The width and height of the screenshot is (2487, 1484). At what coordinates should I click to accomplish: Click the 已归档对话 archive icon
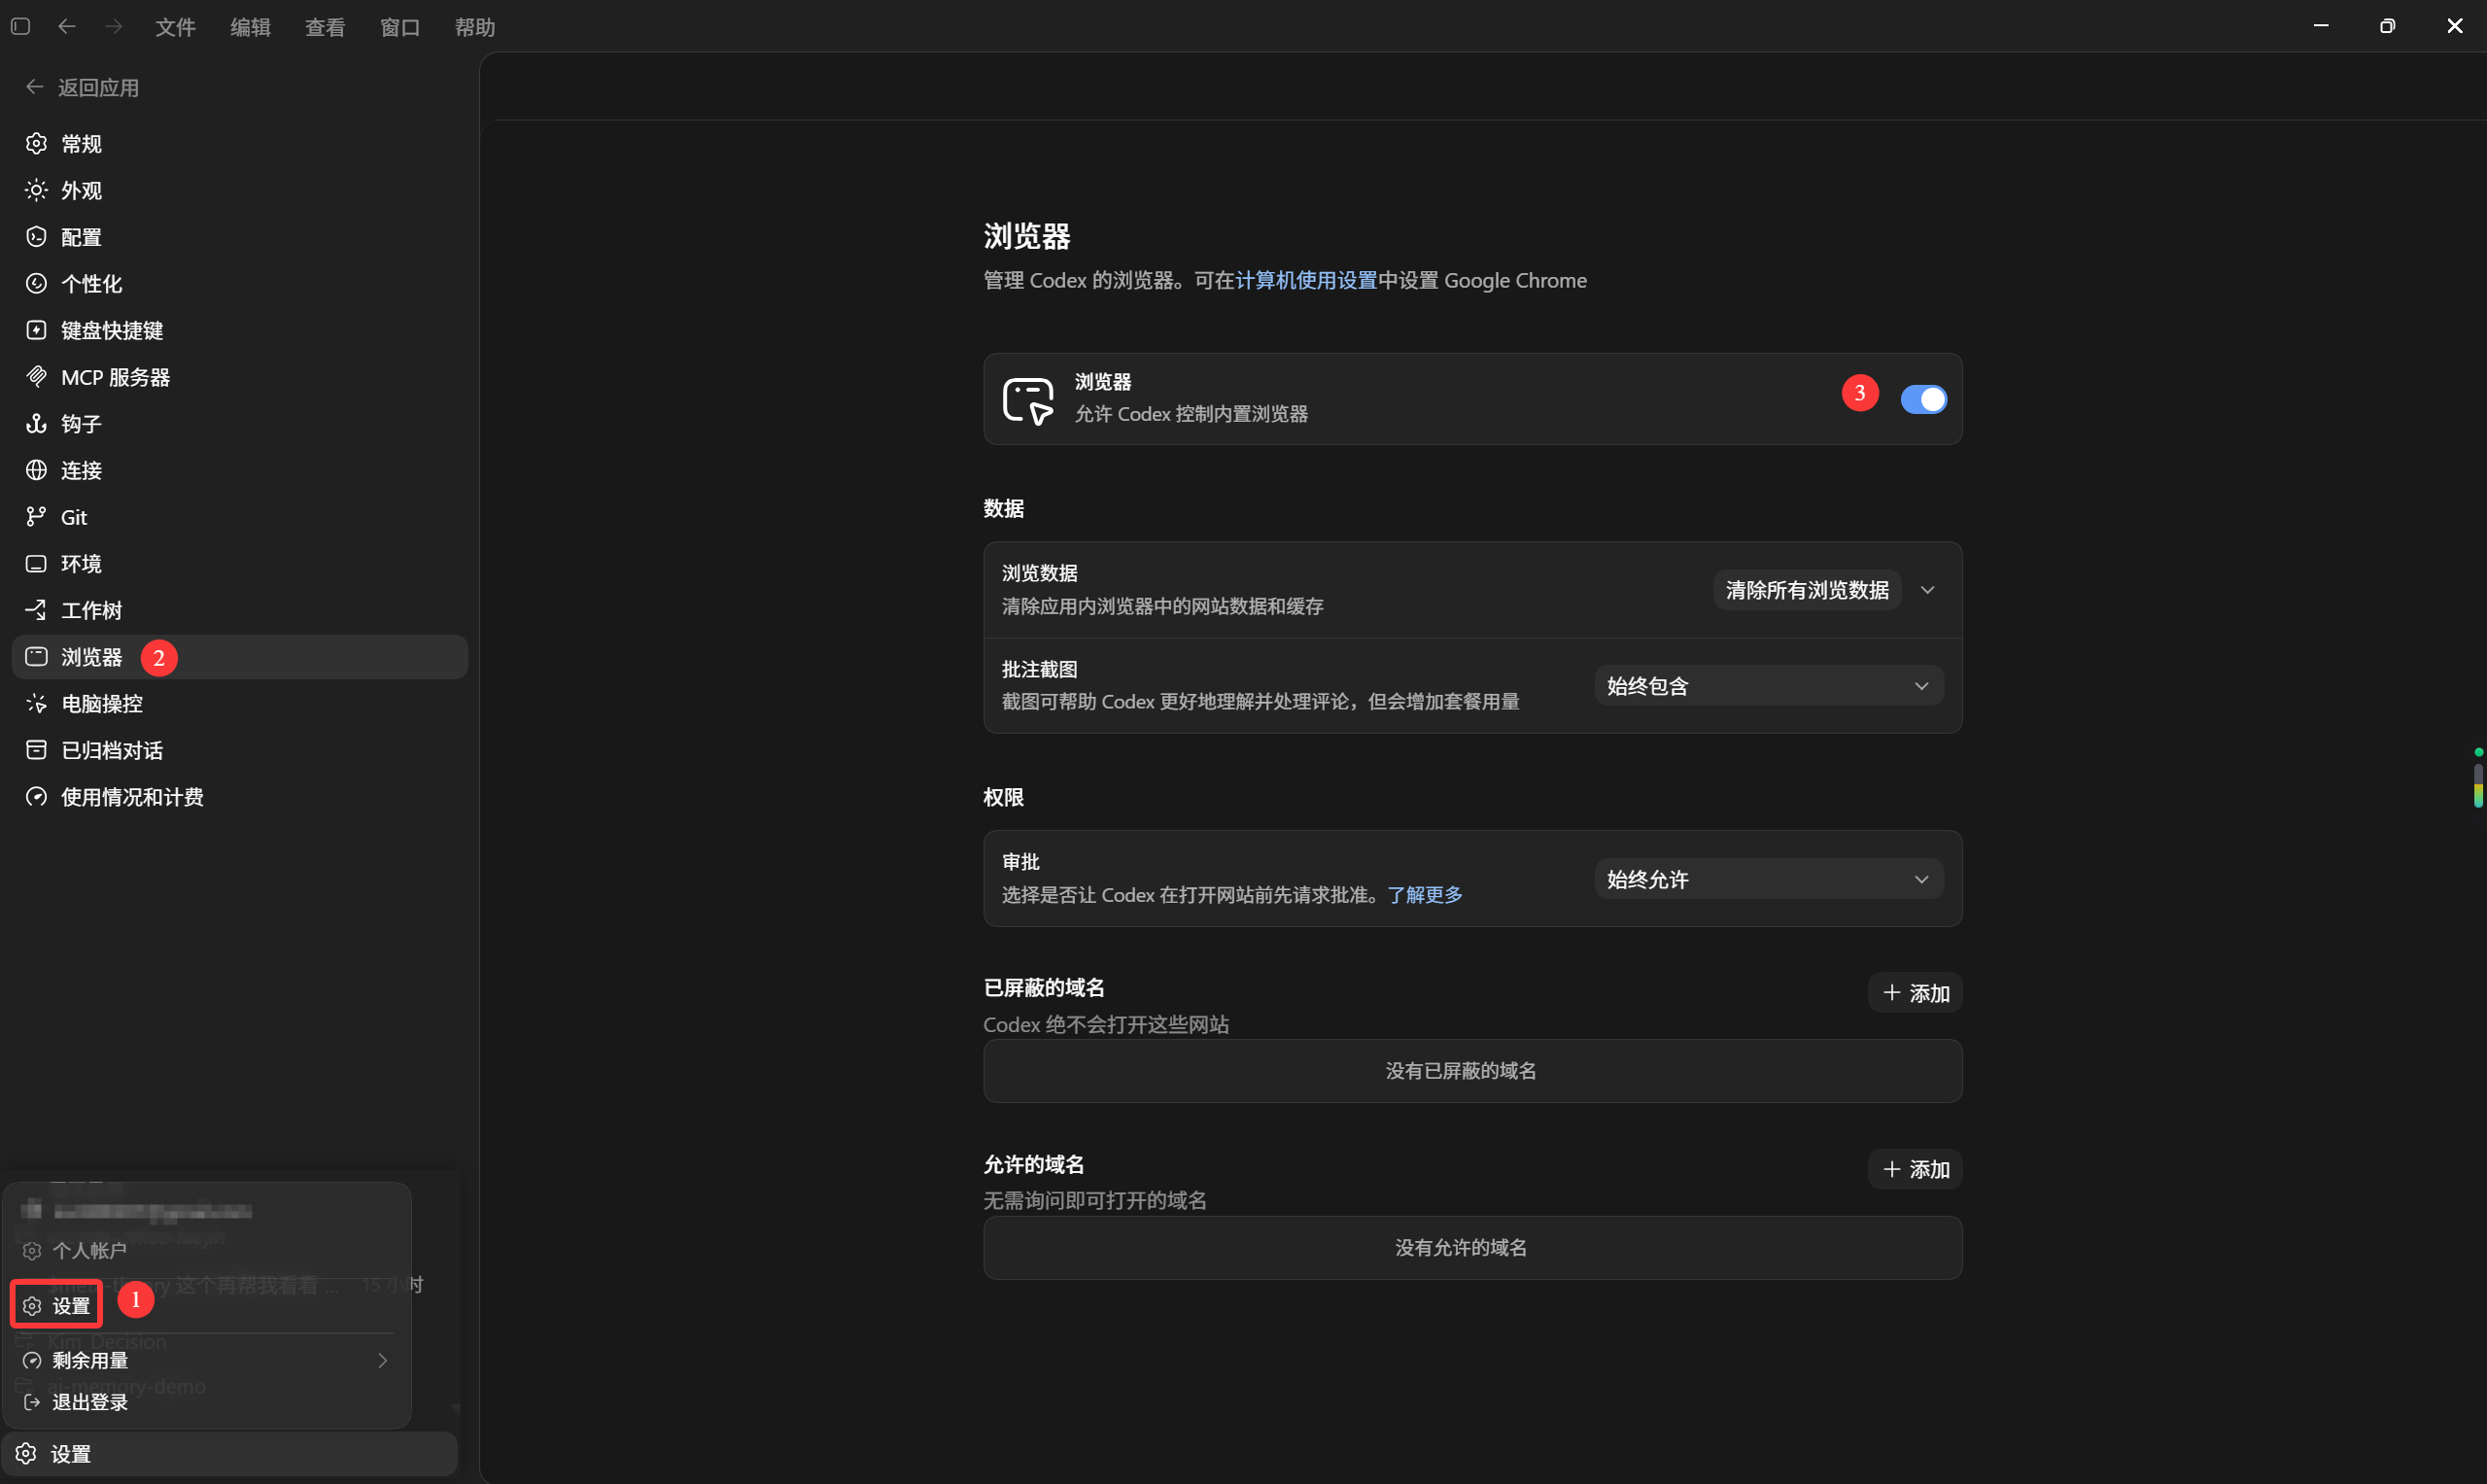(36, 750)
